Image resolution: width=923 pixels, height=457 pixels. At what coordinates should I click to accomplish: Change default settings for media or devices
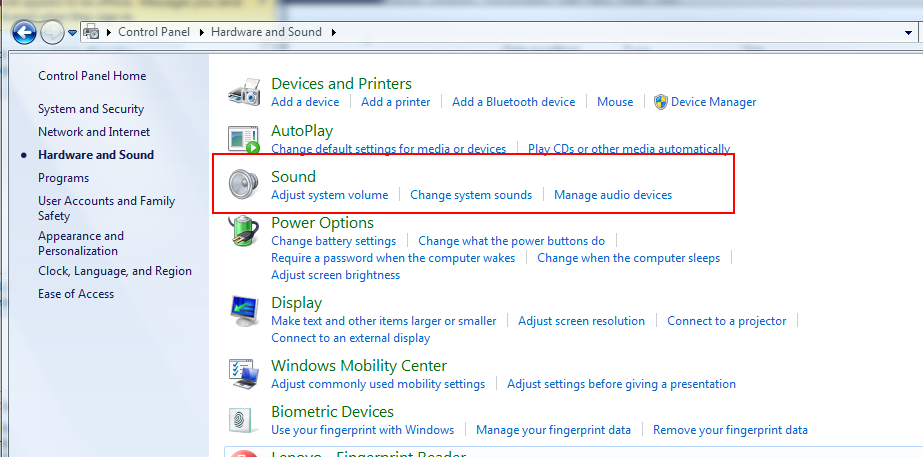click(x=389, y=148)
